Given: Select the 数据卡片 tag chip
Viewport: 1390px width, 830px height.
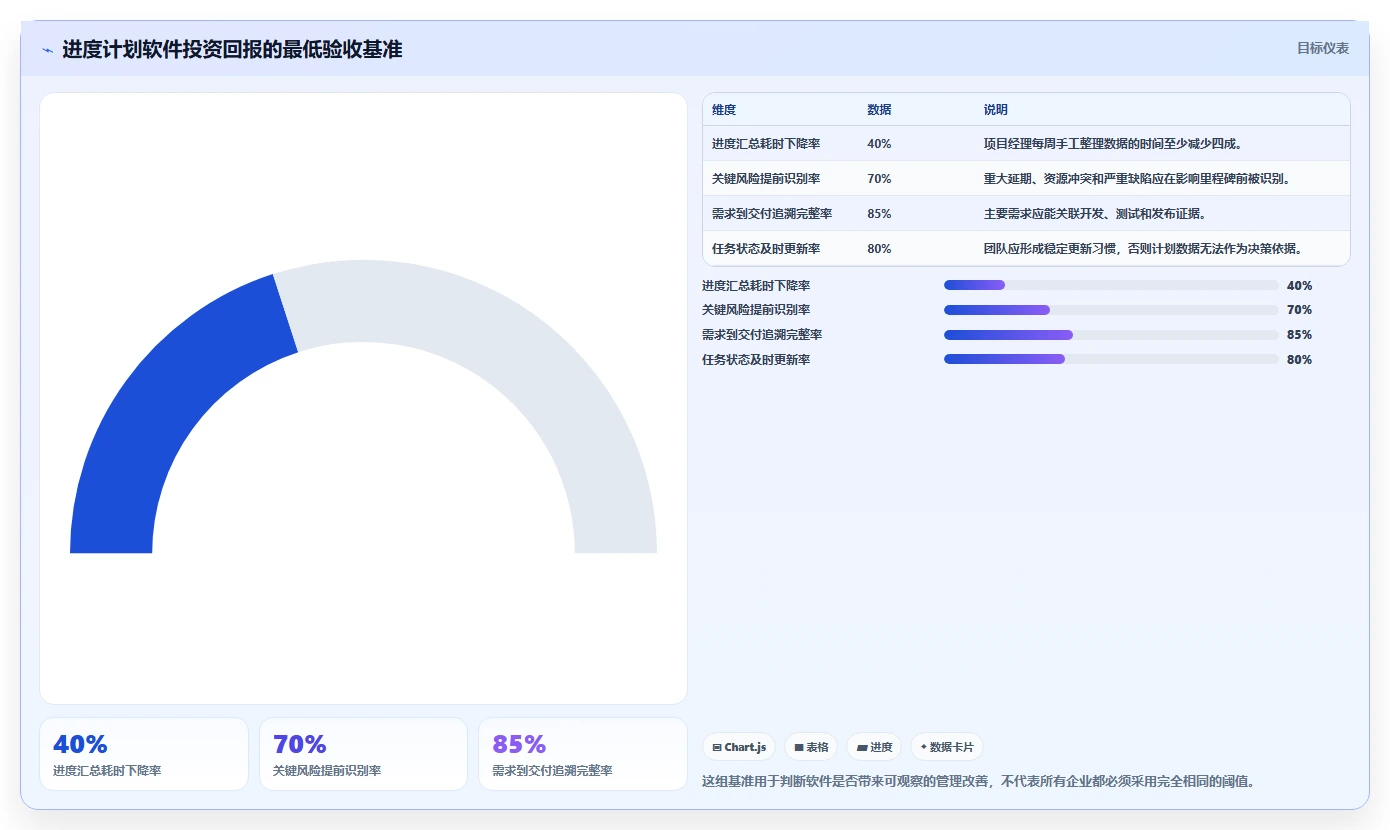Looking at the screenshot, I should 946,747.
